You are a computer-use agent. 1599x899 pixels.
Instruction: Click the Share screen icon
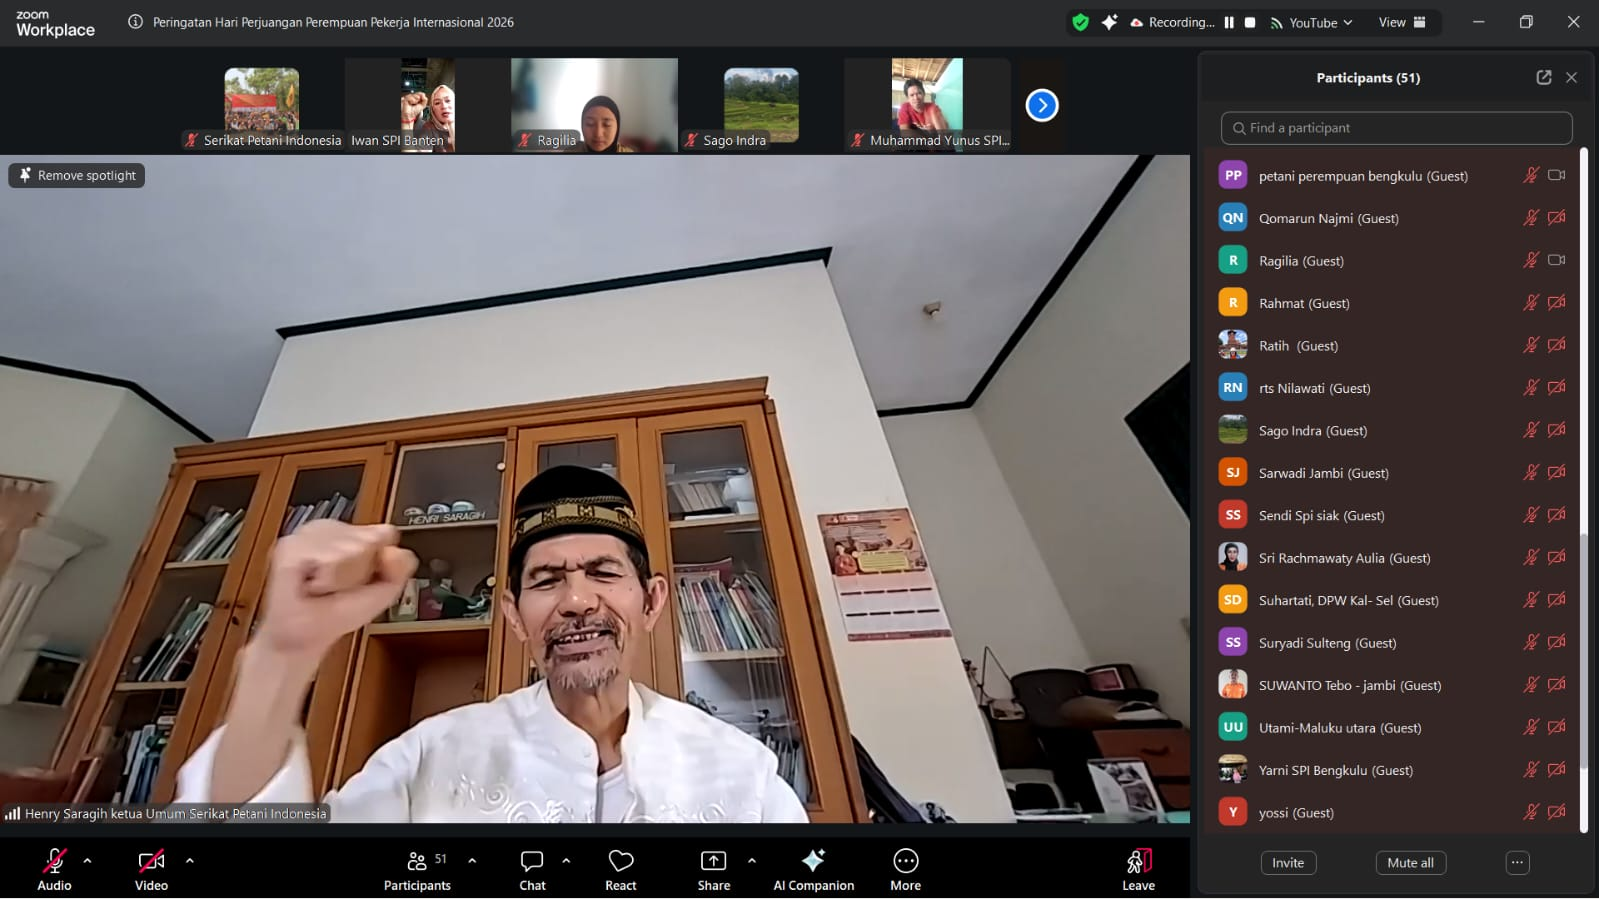point(713,862)
